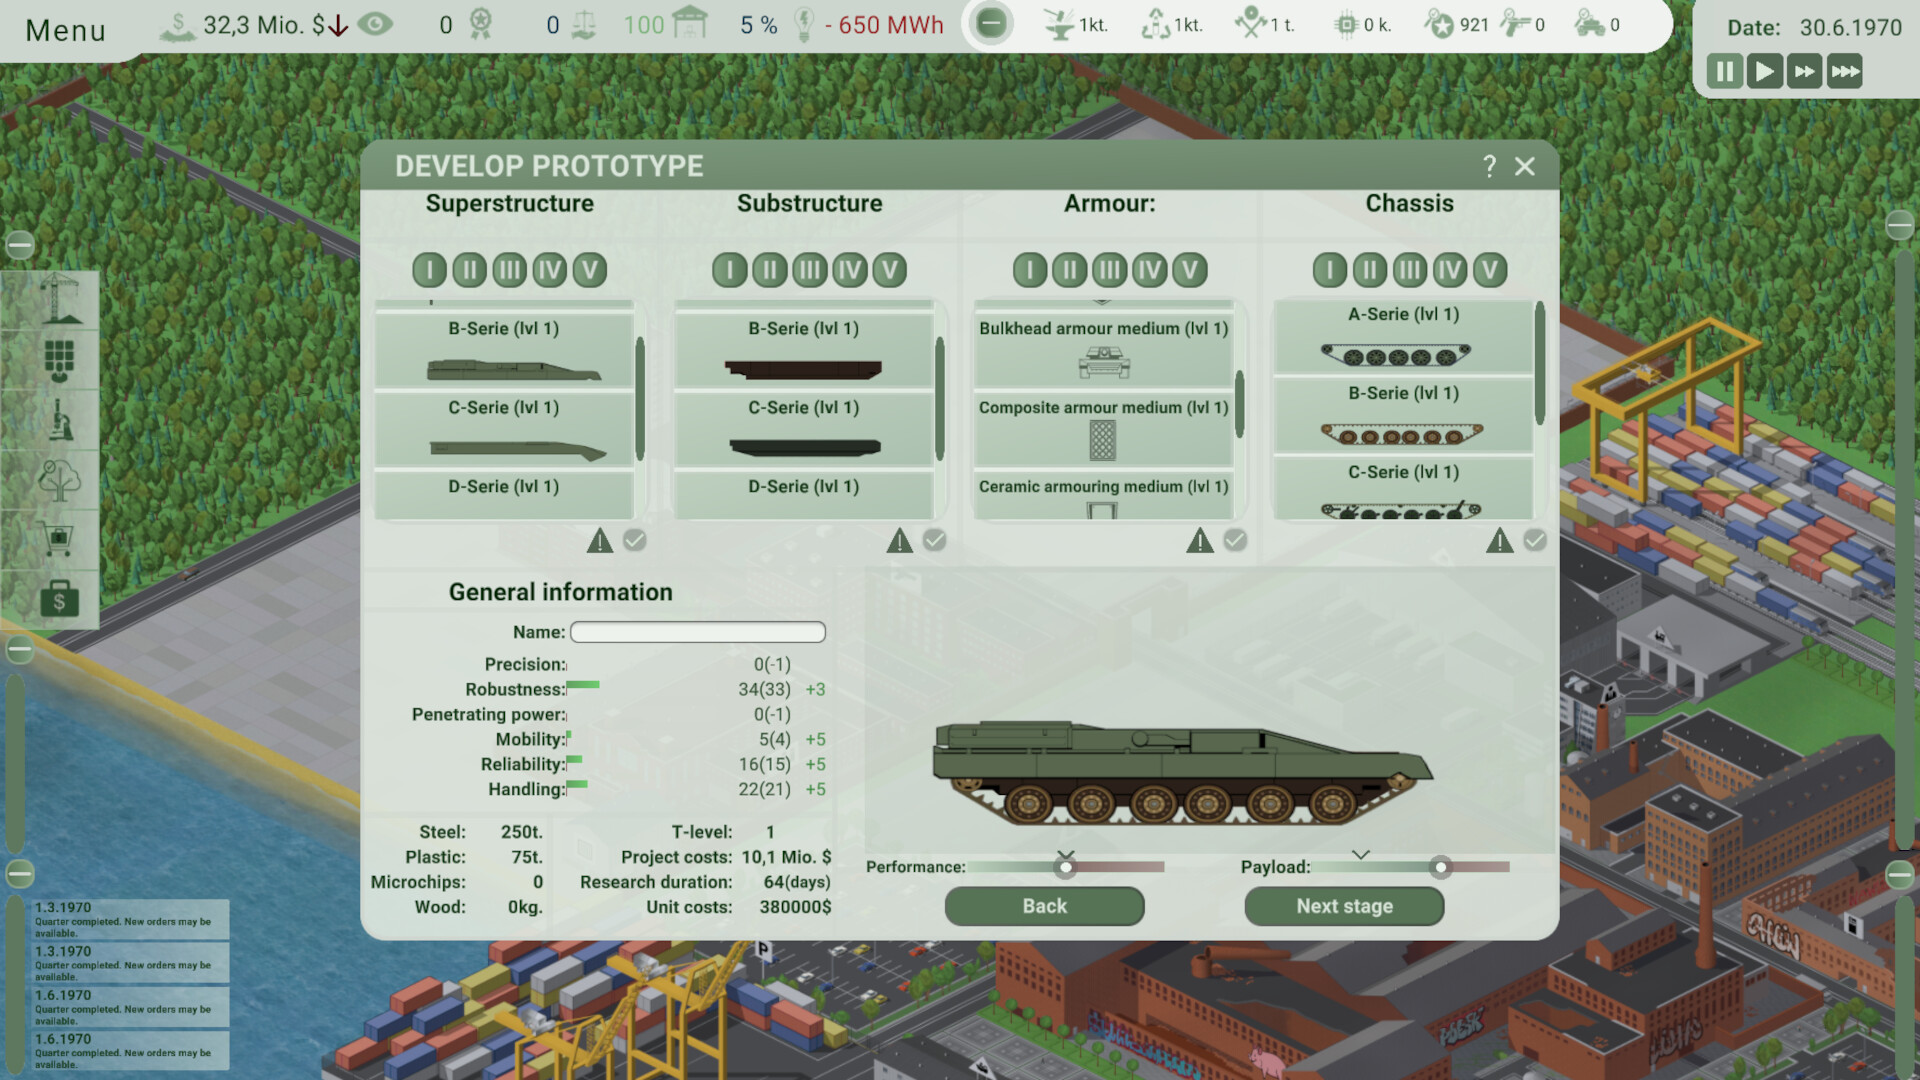The width and height of the screenshot is (1920, 1080).
Task: Click the prototype Name input field
Action: [x=697, y=632]
